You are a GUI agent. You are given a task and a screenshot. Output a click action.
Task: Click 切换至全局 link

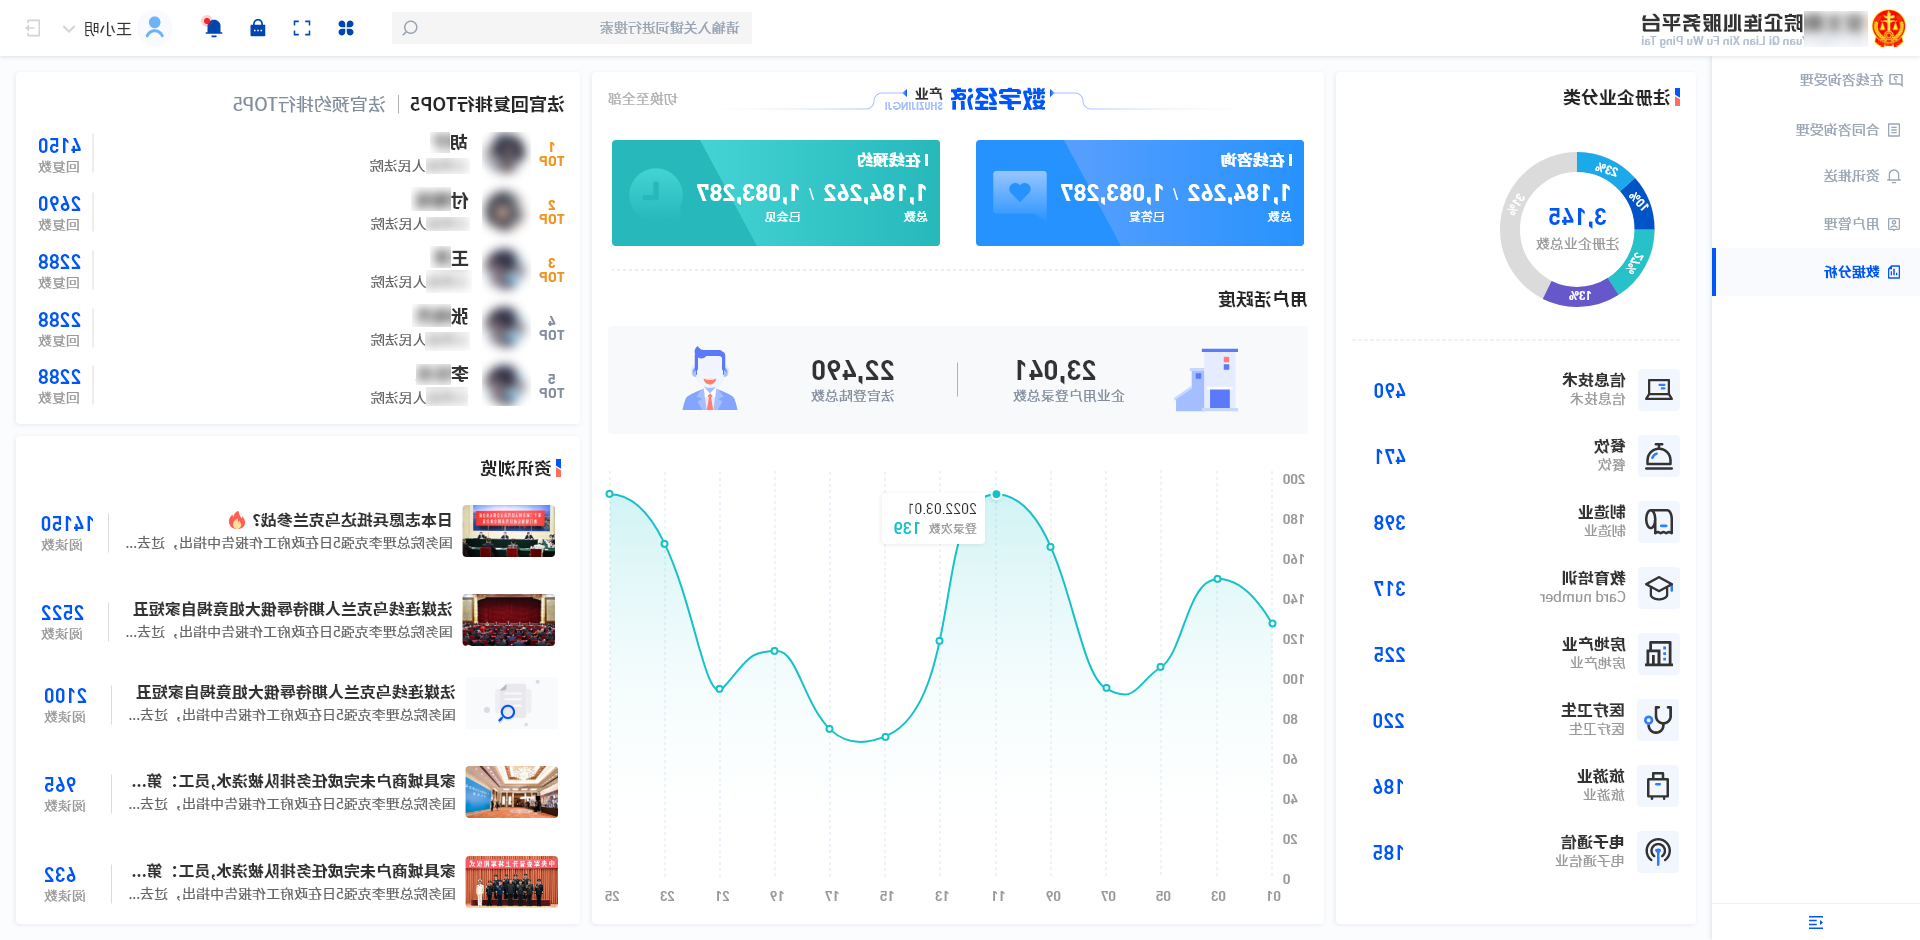[x=643, y=99]
